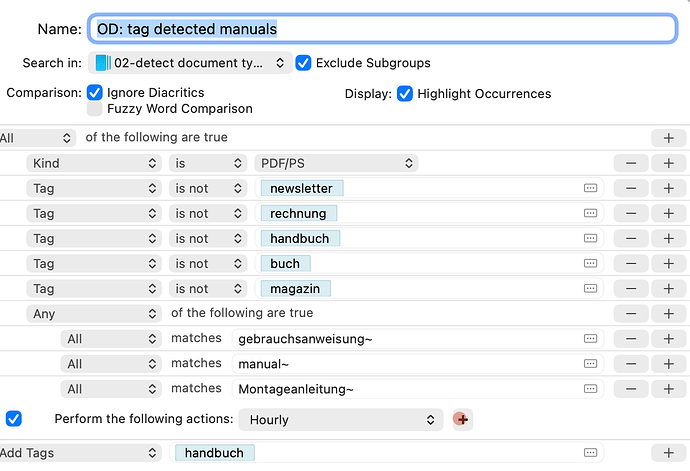Open the Add Tags action dropdown
Viewport: 690px width, 471px height.
pyautogui.click(x=80, y=453)
